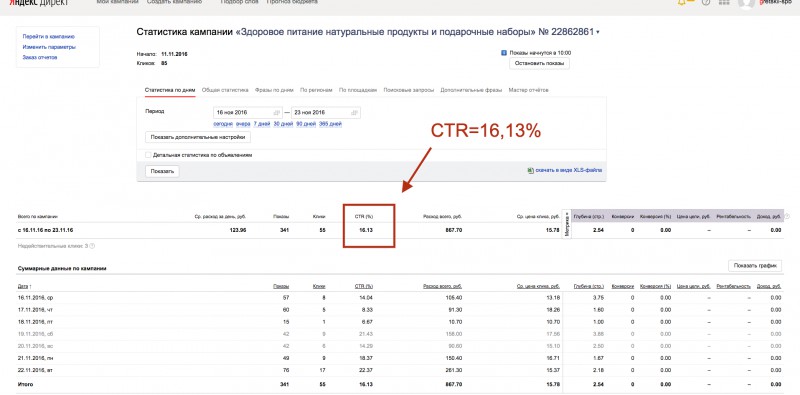Click "Показать дополнительные настройки" button
Image resolution: width=800 pixels, height=395 pixels.
(x=198, y=137)
